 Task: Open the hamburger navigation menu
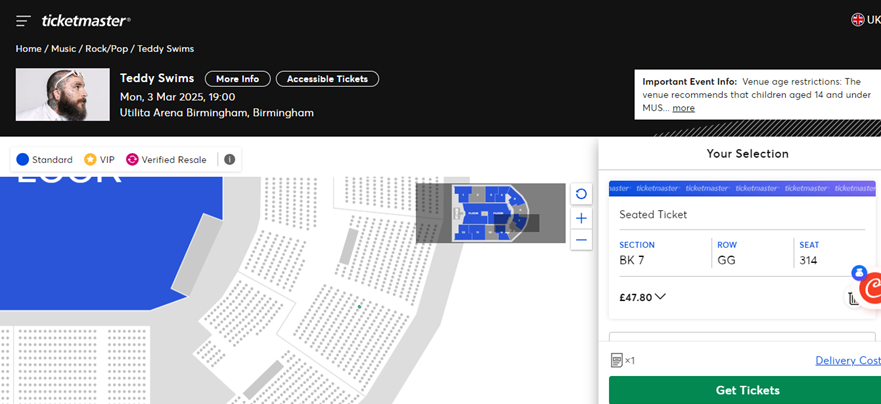pos(23,21)
